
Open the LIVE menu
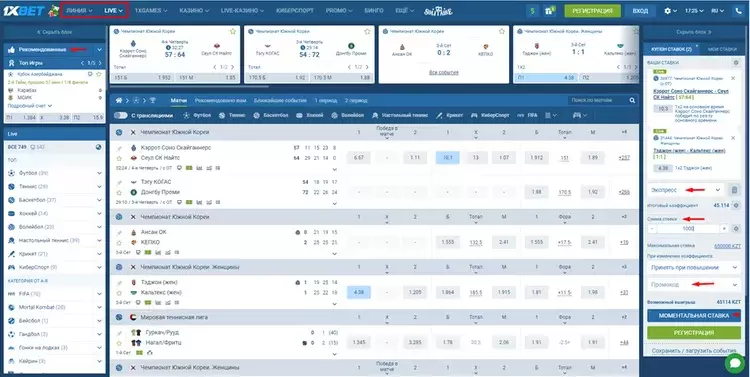[x=113, y=11]
